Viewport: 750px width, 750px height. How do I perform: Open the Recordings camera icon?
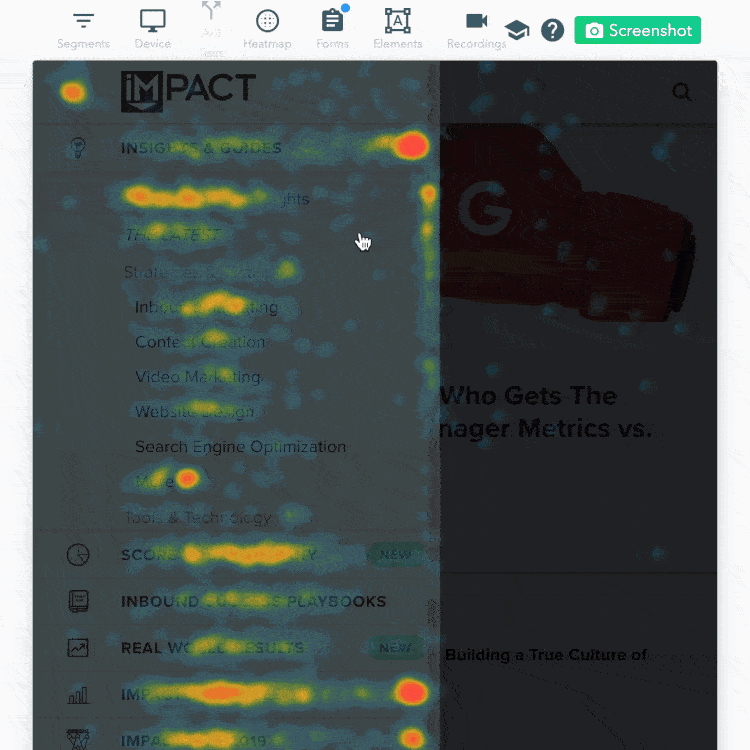(476, 21)
